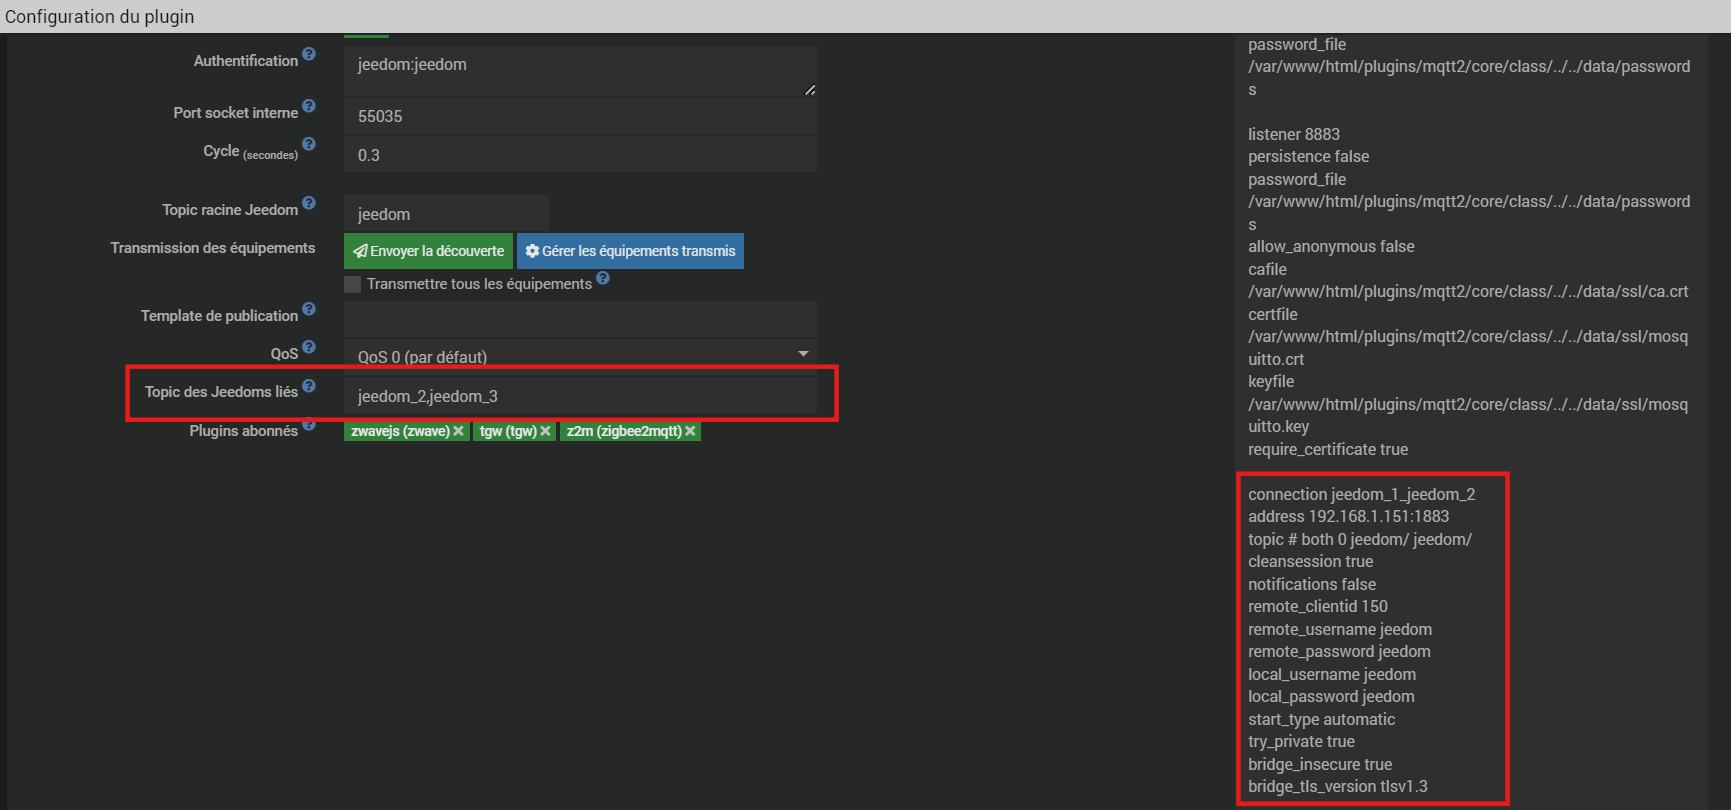Click the 'keyfile' config line
This screenshot has height=810, width=1731.
tap(1271, 381)
